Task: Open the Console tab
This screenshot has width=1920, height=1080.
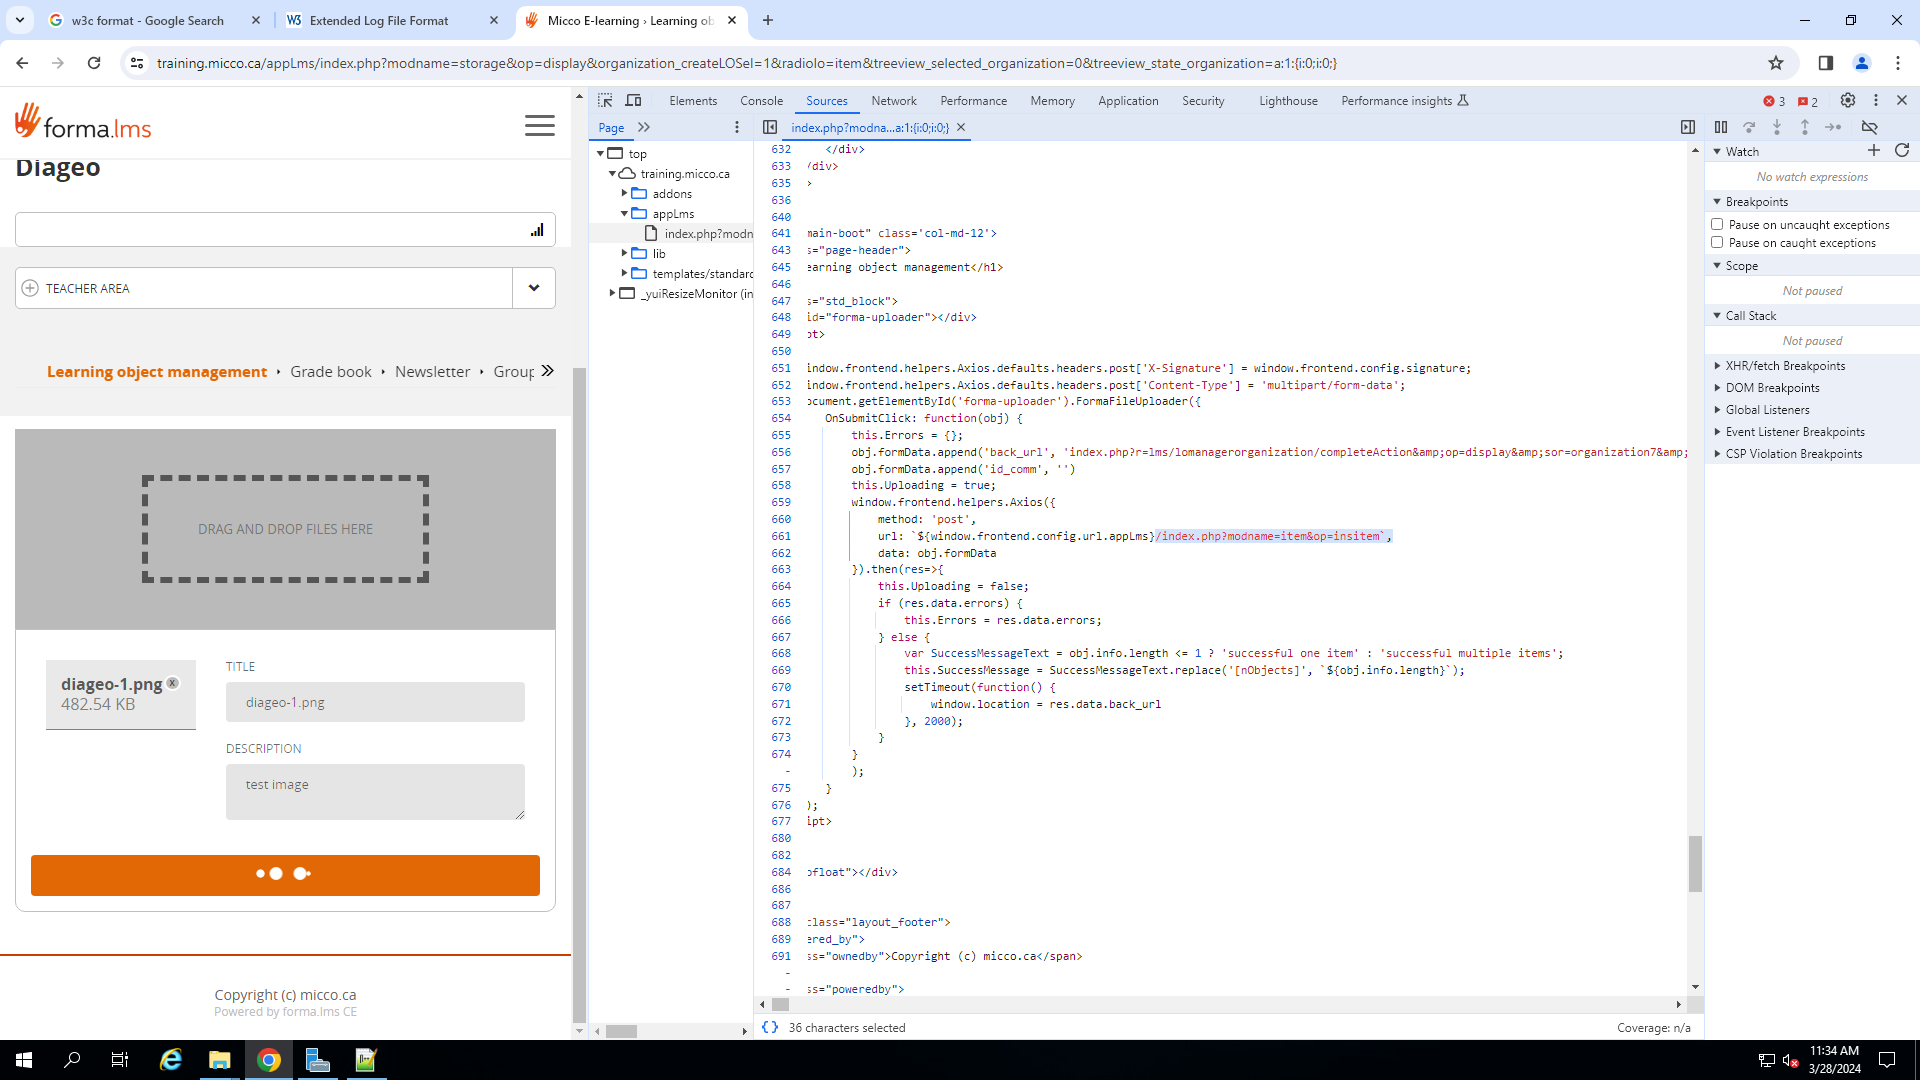Action: pos(761,101)
